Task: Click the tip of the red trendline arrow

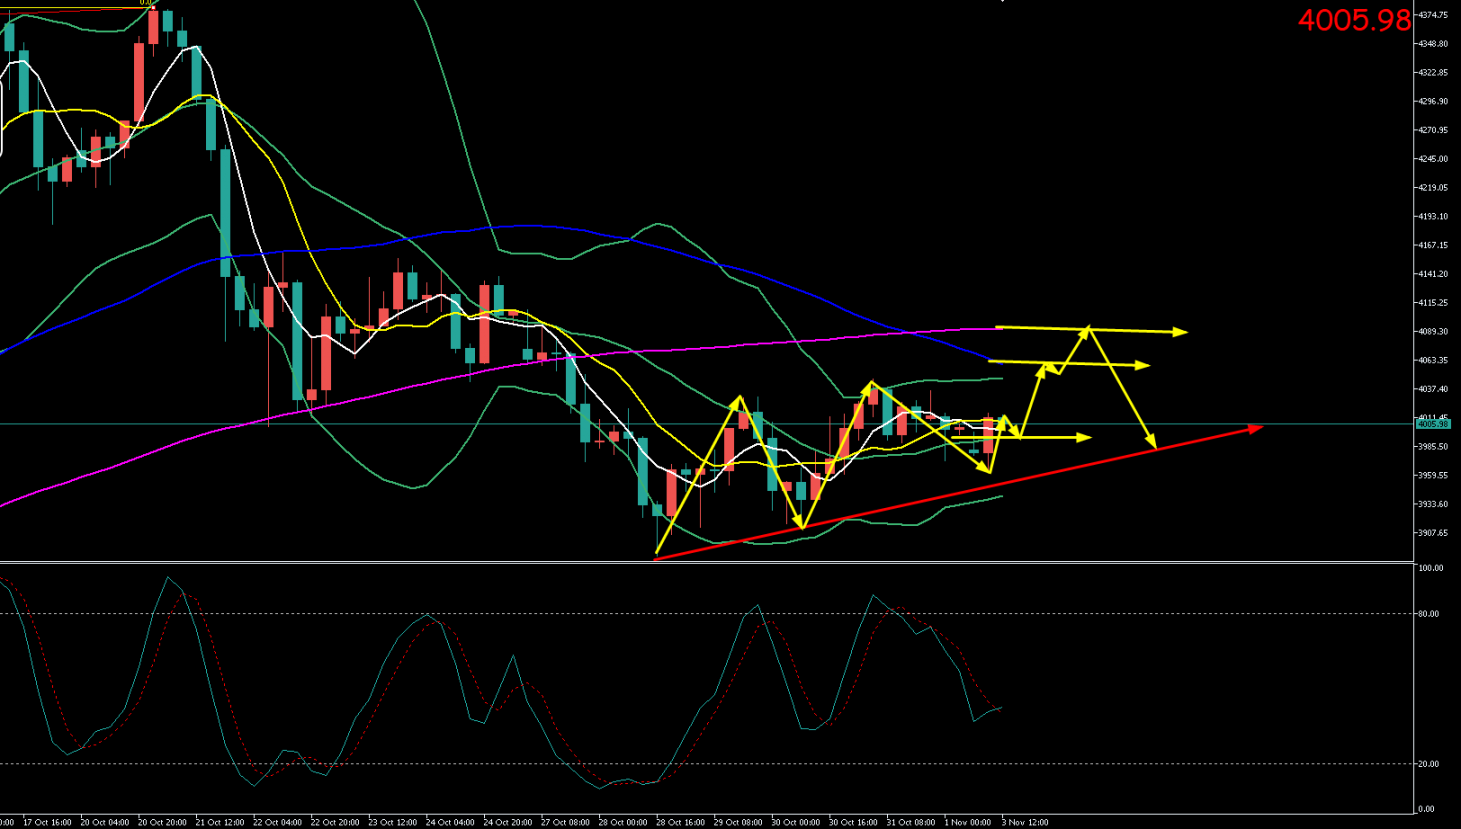Action: click(1260, 428)
